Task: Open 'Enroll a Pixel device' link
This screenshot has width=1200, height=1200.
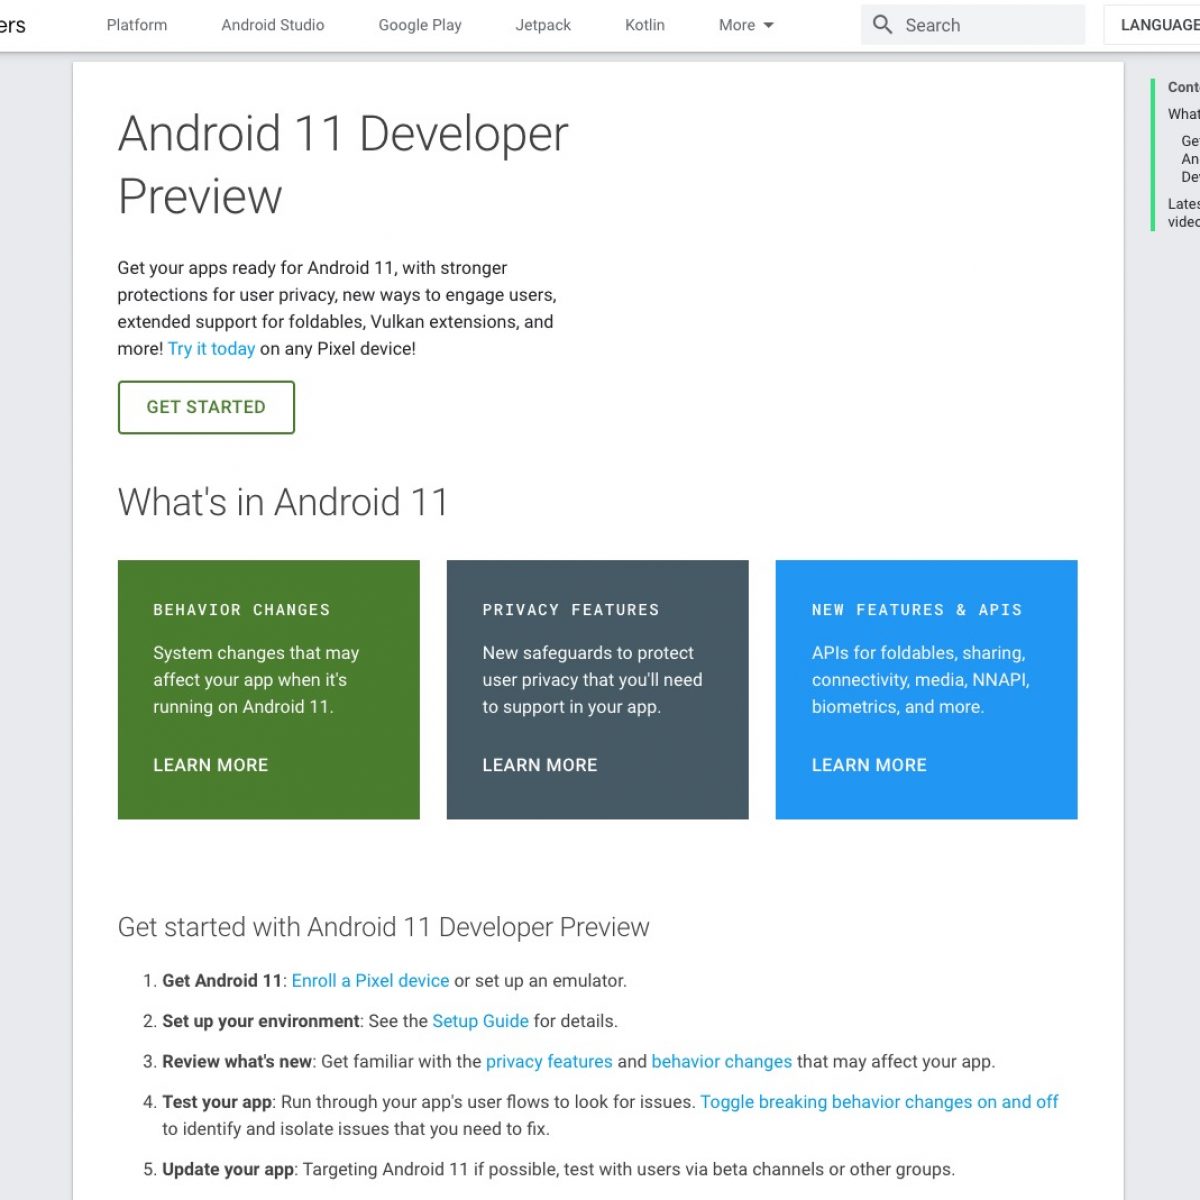Action: click(370, 981)
